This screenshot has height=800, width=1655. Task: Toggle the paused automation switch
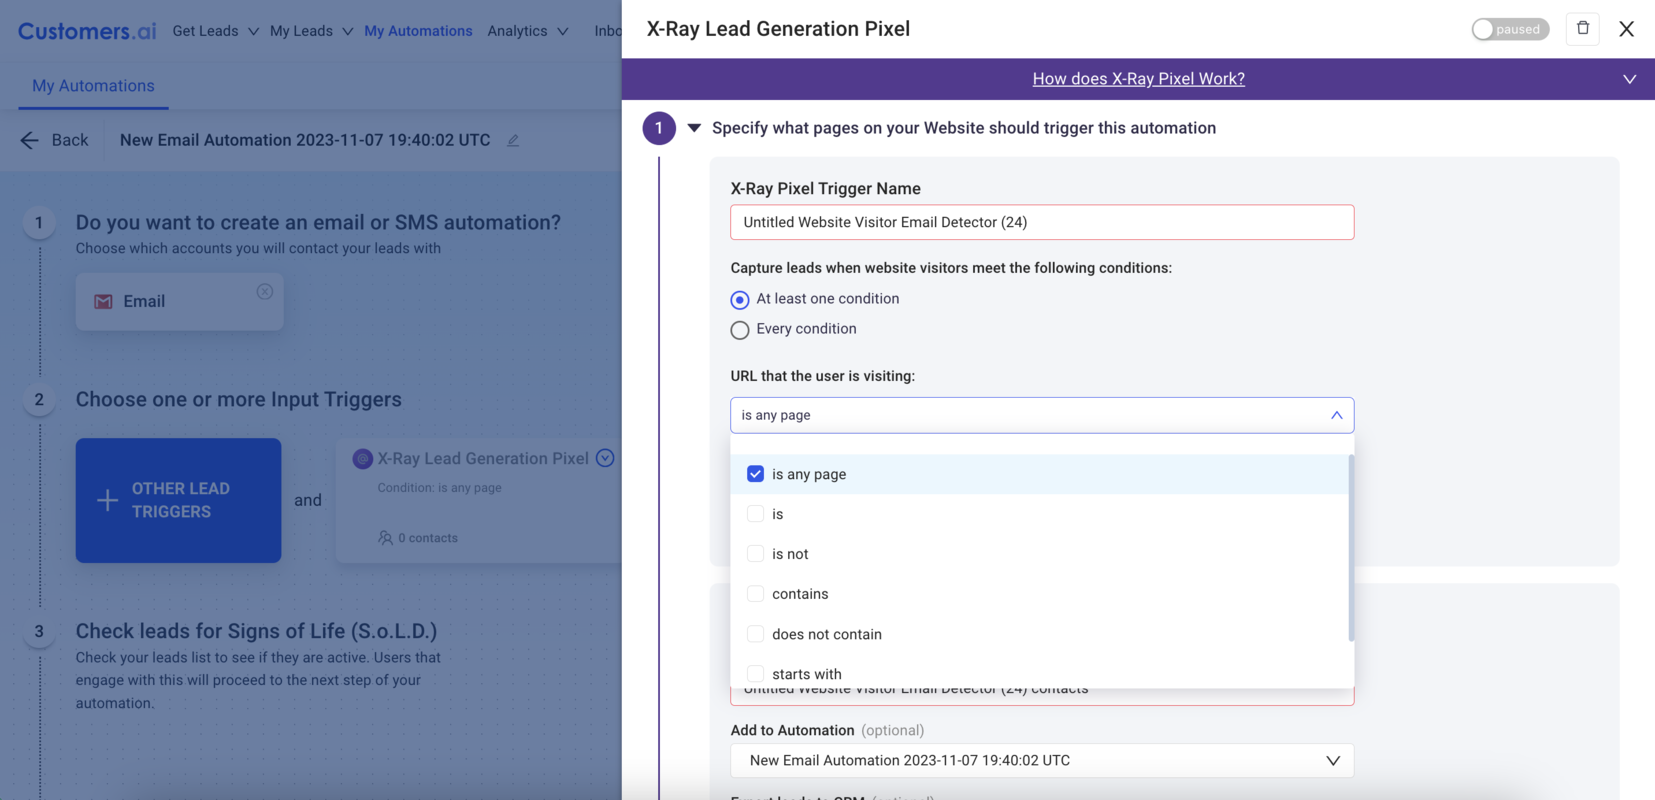coord(1509,29)
